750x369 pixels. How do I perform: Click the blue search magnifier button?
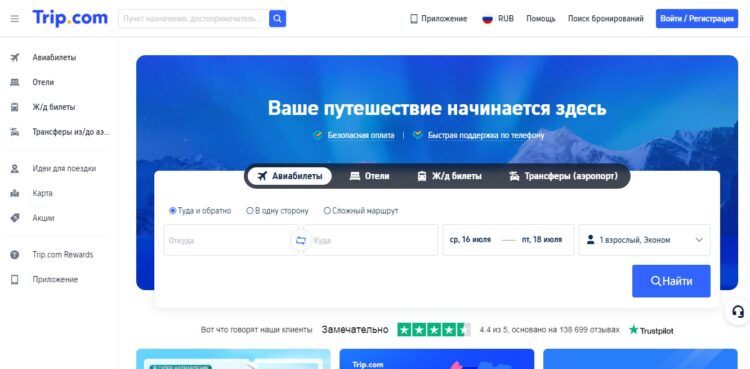(277, 19)
